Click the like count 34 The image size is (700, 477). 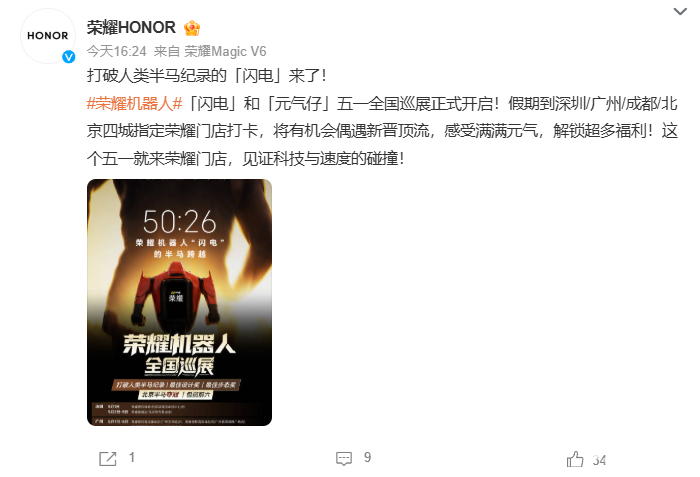tap(599, 460)
